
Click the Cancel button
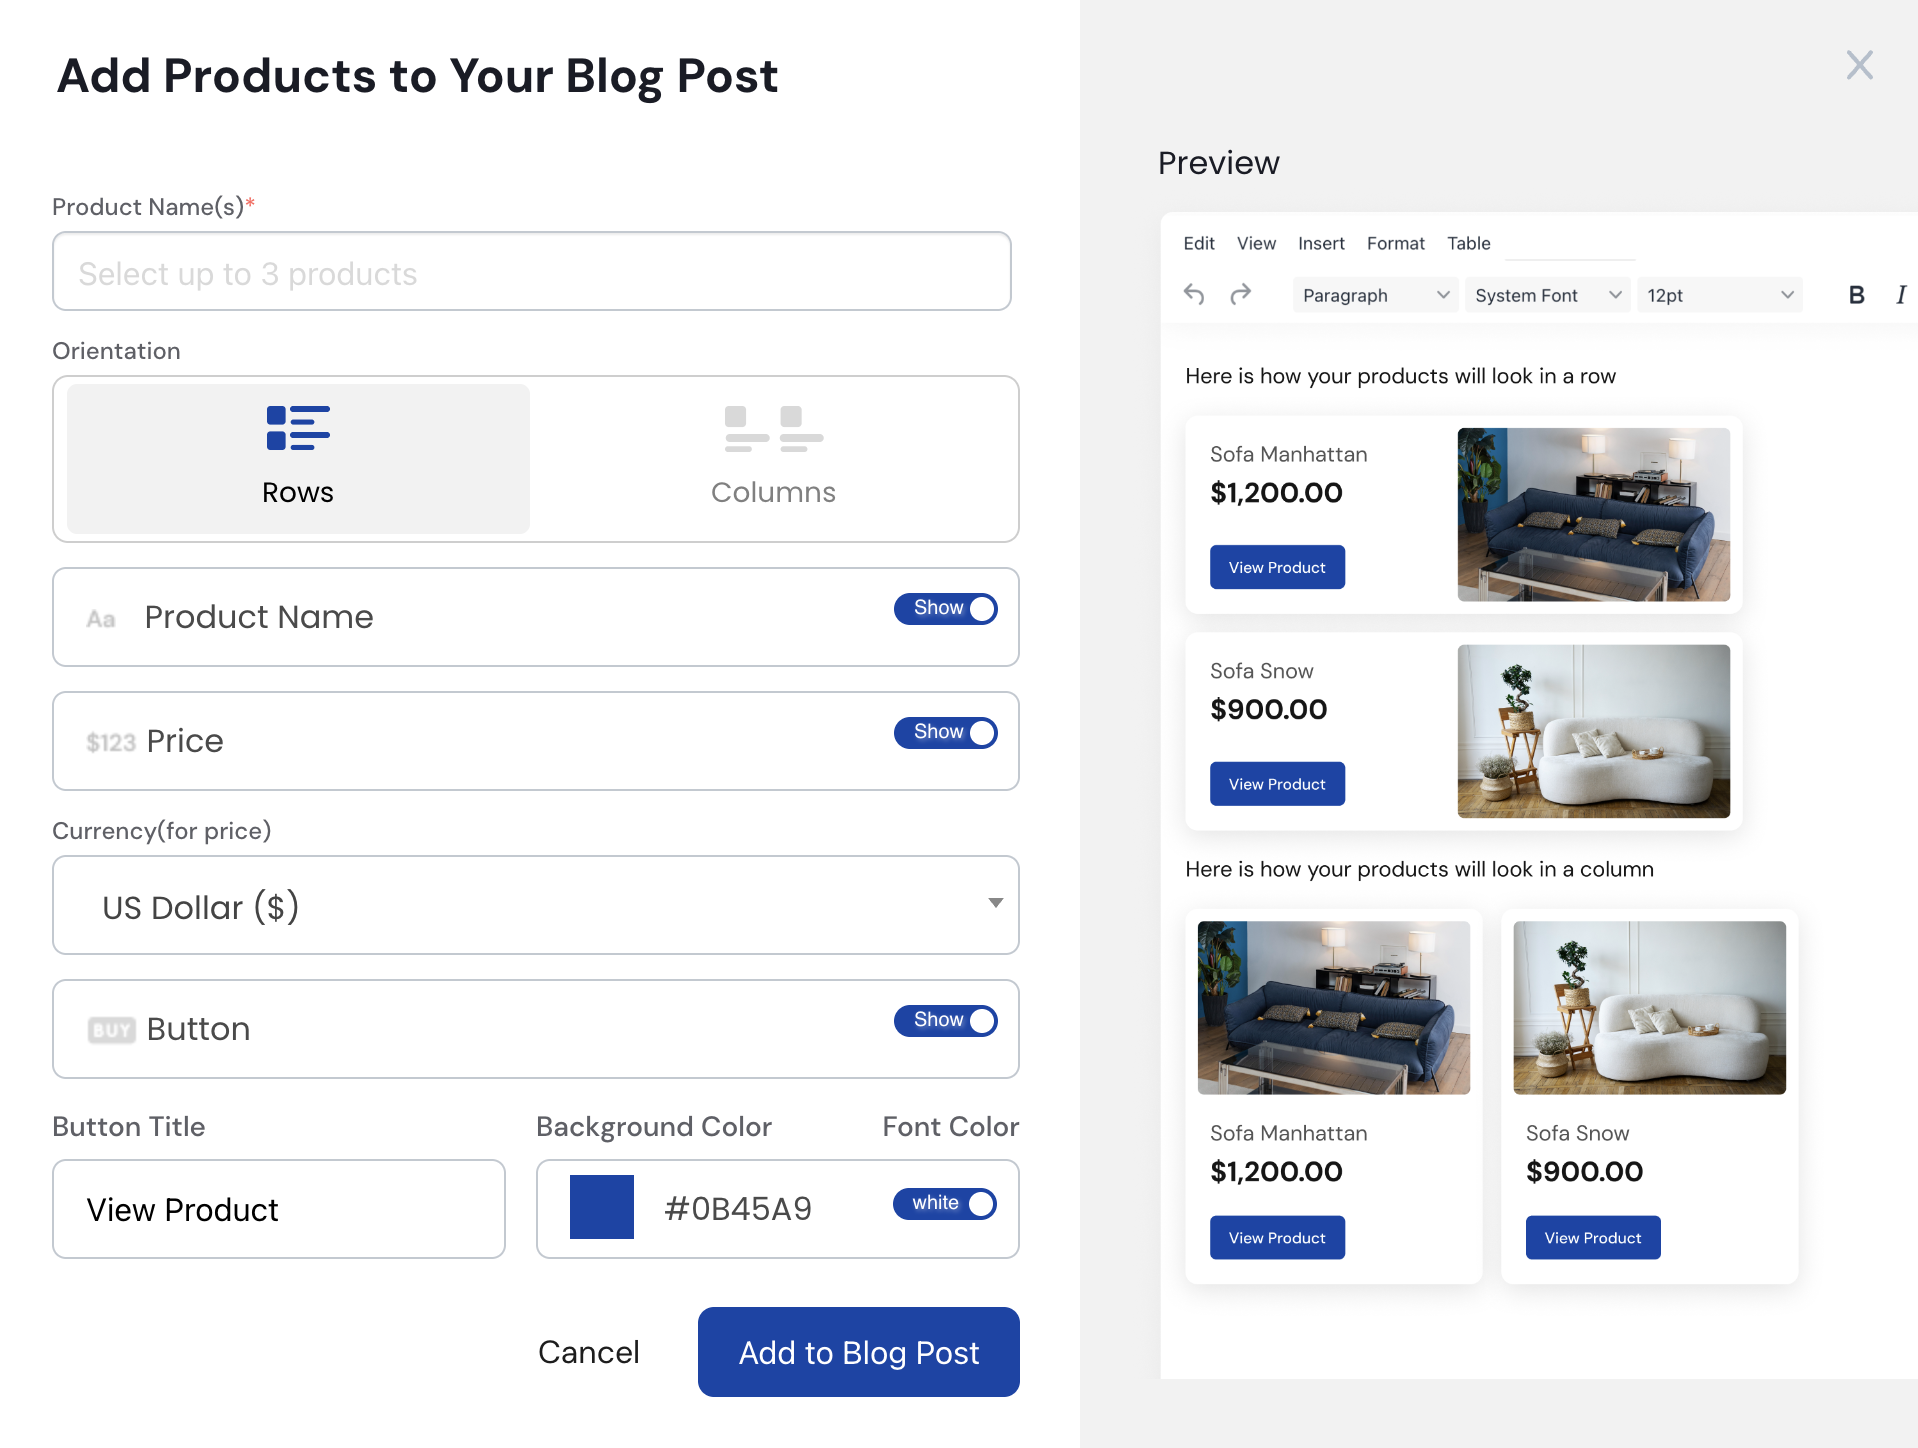click(x=588, y=1352)
